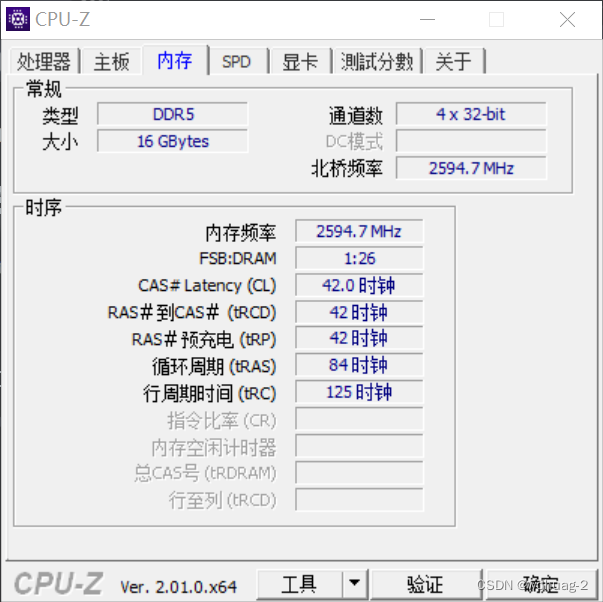This screenshot has height=602, width=603.
Task: Click the tRAS 84 时钟 value
Action: point(359,365)
